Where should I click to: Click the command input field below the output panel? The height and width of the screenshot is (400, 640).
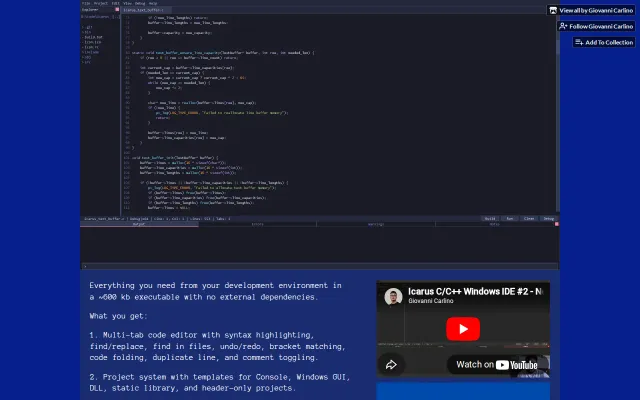320,266
